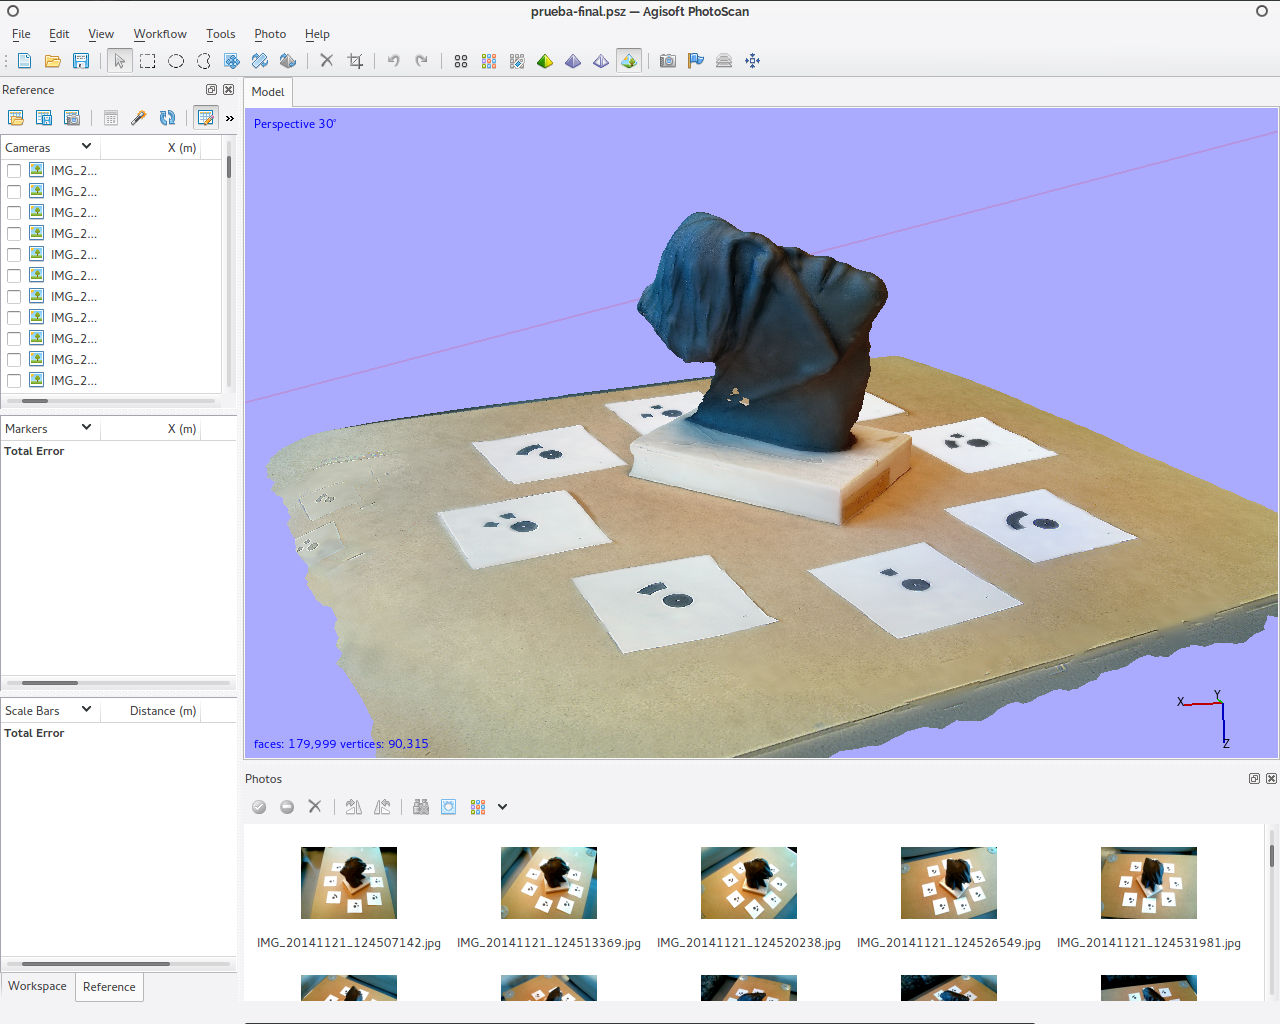Open the Edit menu
Screen dimensions: 1280x1024
point(59,34)
